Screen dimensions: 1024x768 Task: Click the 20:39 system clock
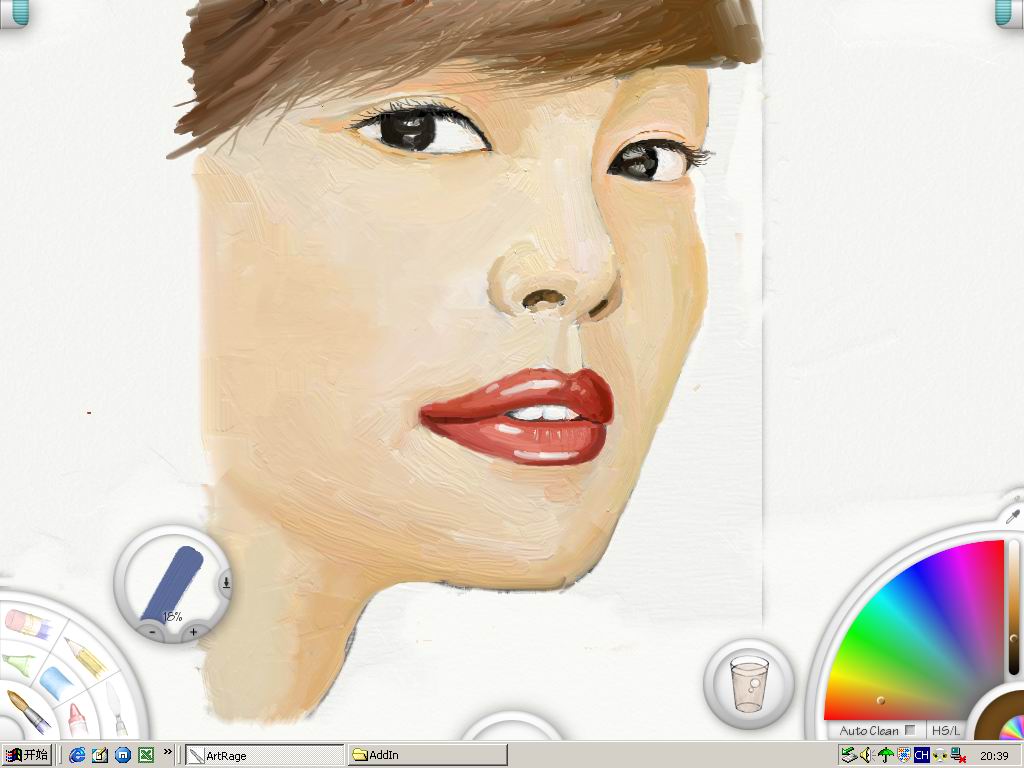point(994,756)
